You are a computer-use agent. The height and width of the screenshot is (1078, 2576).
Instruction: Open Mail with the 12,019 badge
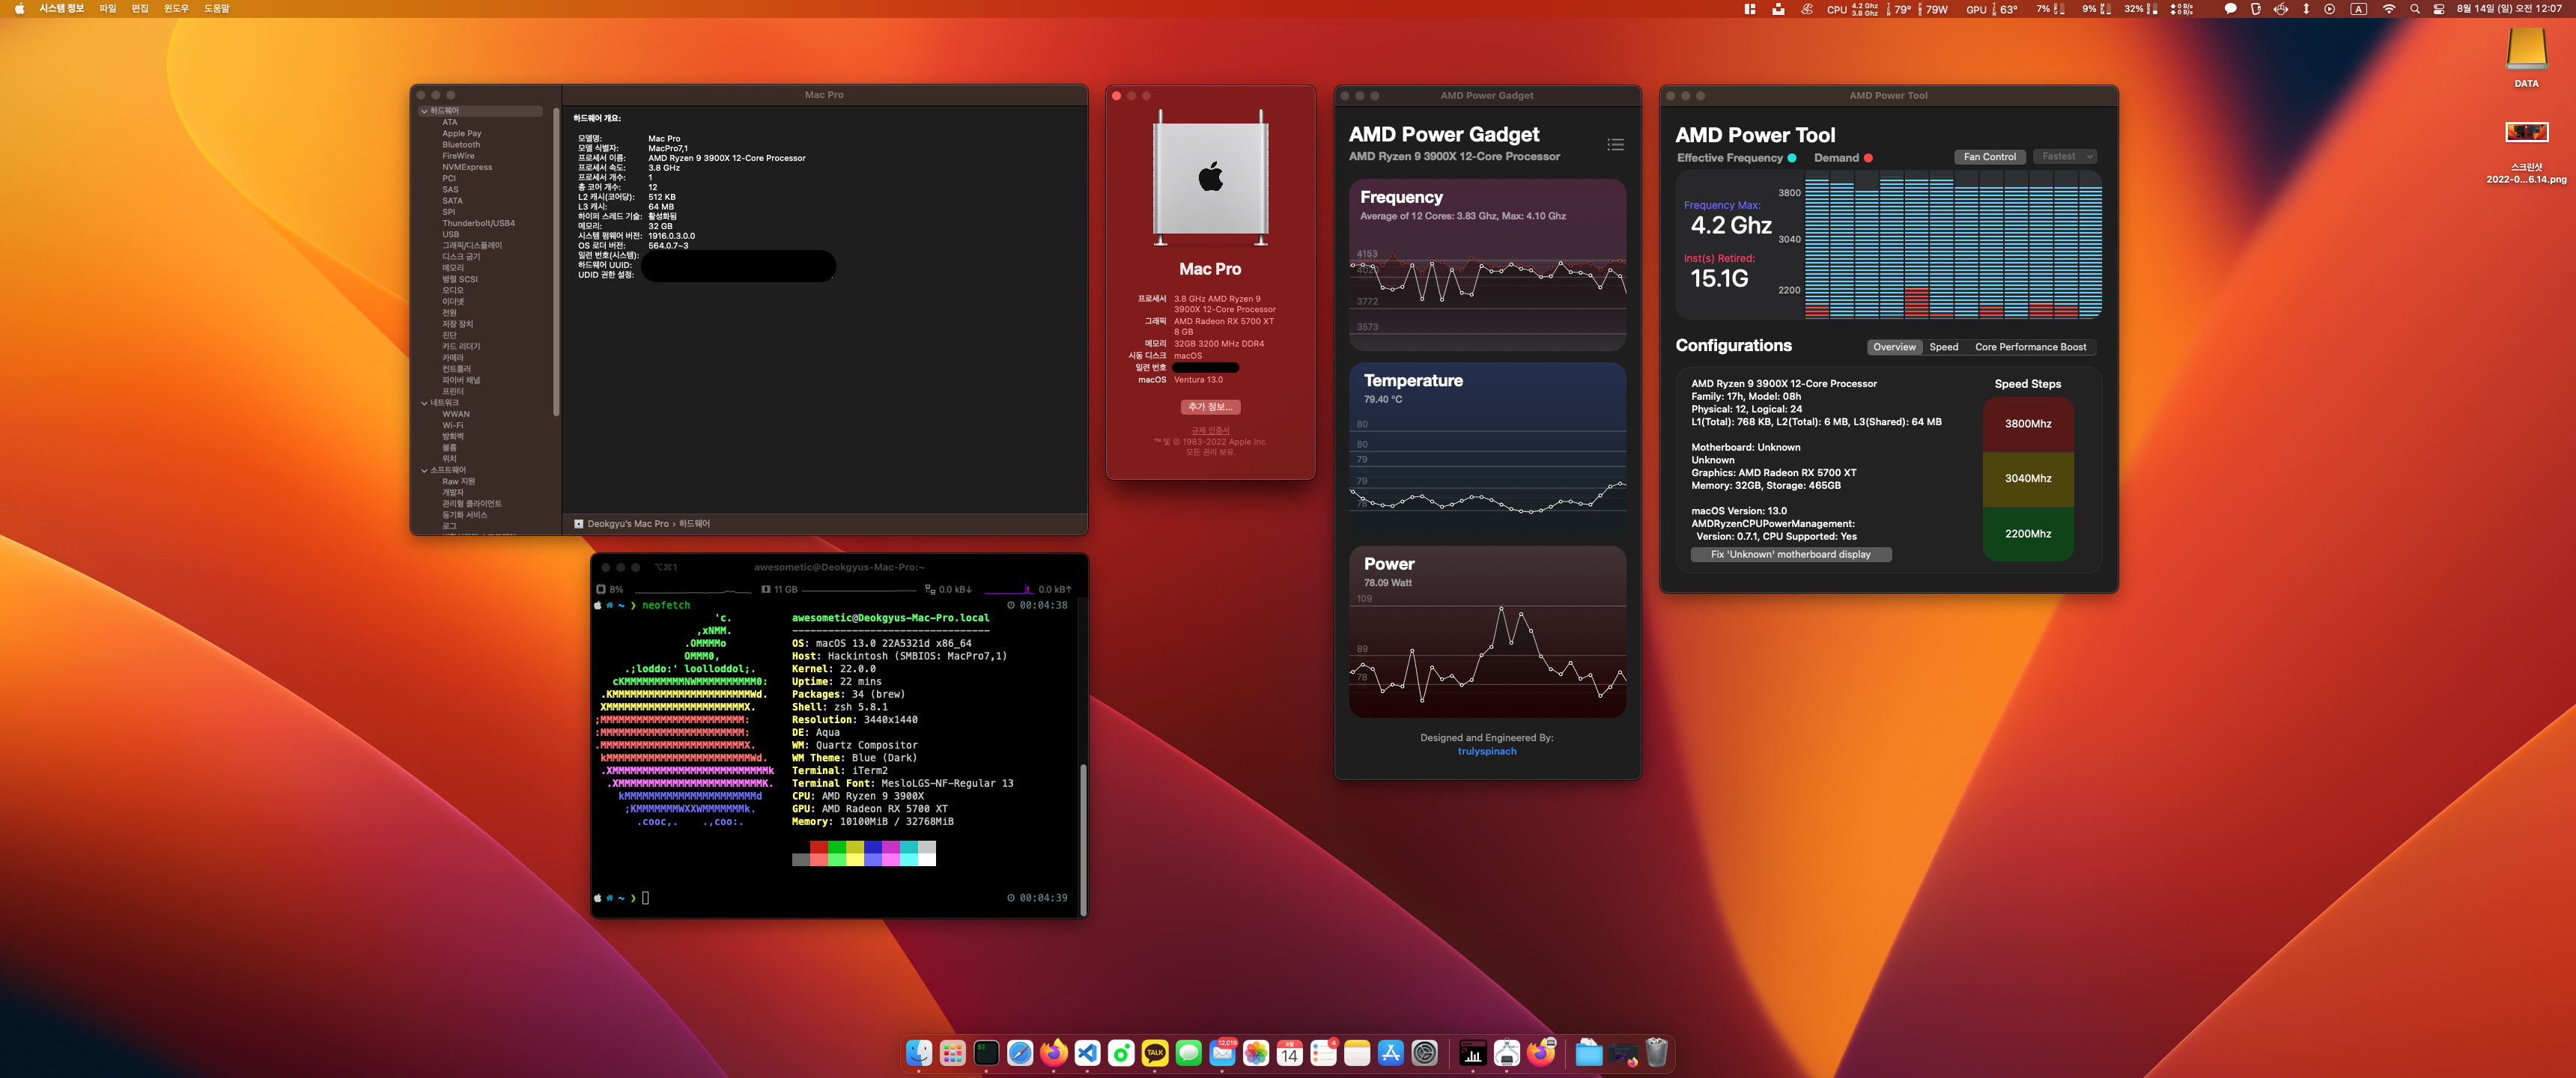(1222, 1052)
